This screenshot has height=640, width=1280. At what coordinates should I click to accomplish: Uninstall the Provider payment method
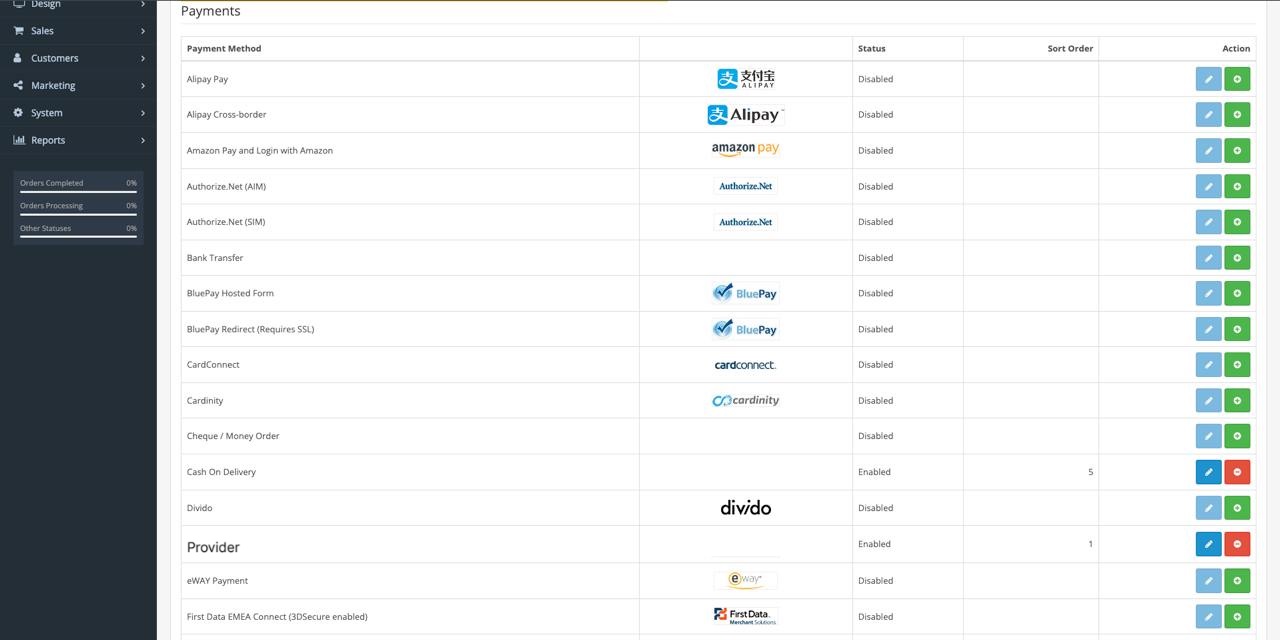(1237, 544)
